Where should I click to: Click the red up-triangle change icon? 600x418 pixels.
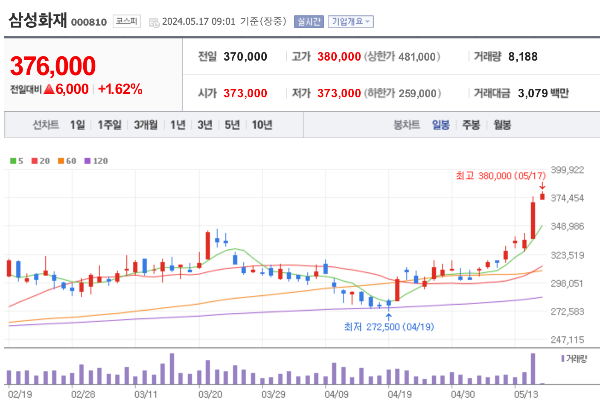click(49, 90)
